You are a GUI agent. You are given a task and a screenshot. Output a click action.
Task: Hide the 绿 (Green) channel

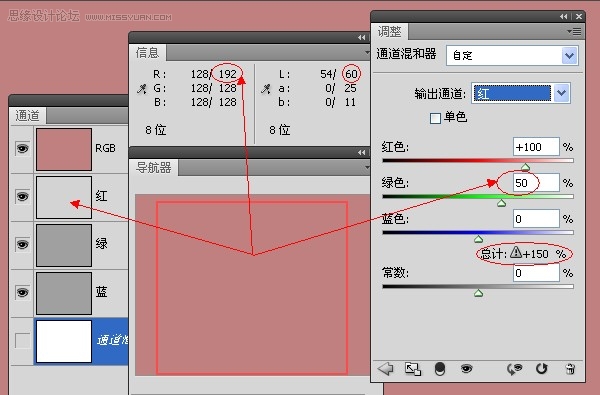22,244
